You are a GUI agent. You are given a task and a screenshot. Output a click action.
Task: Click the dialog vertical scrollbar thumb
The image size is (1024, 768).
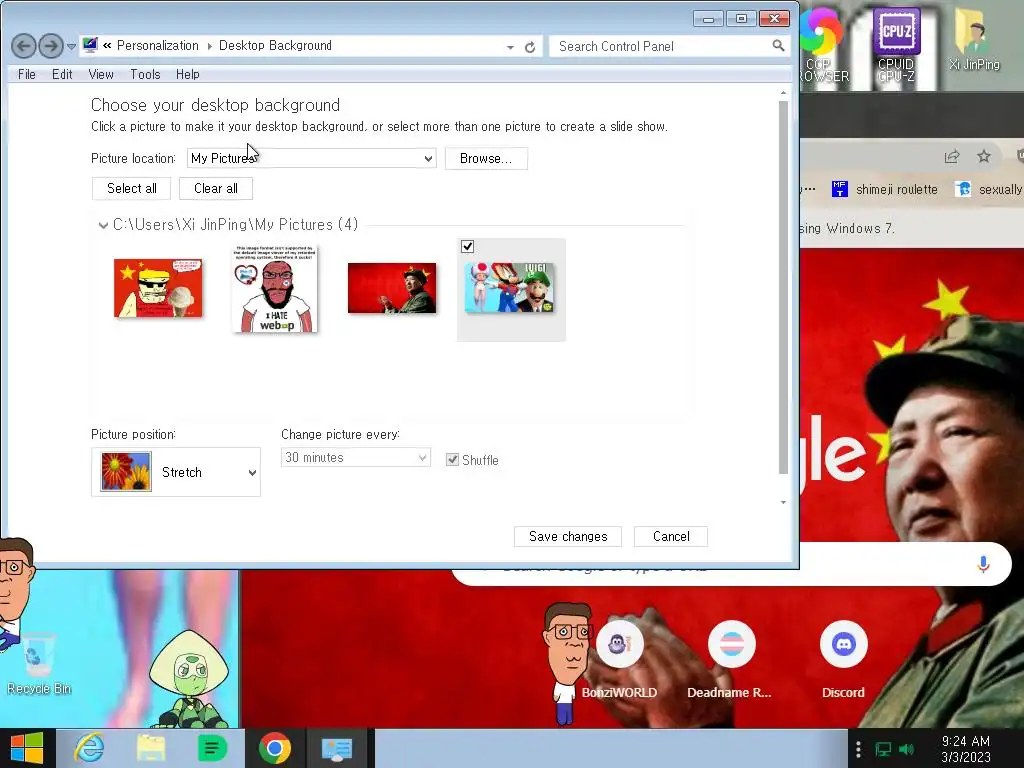click(784, 287)
